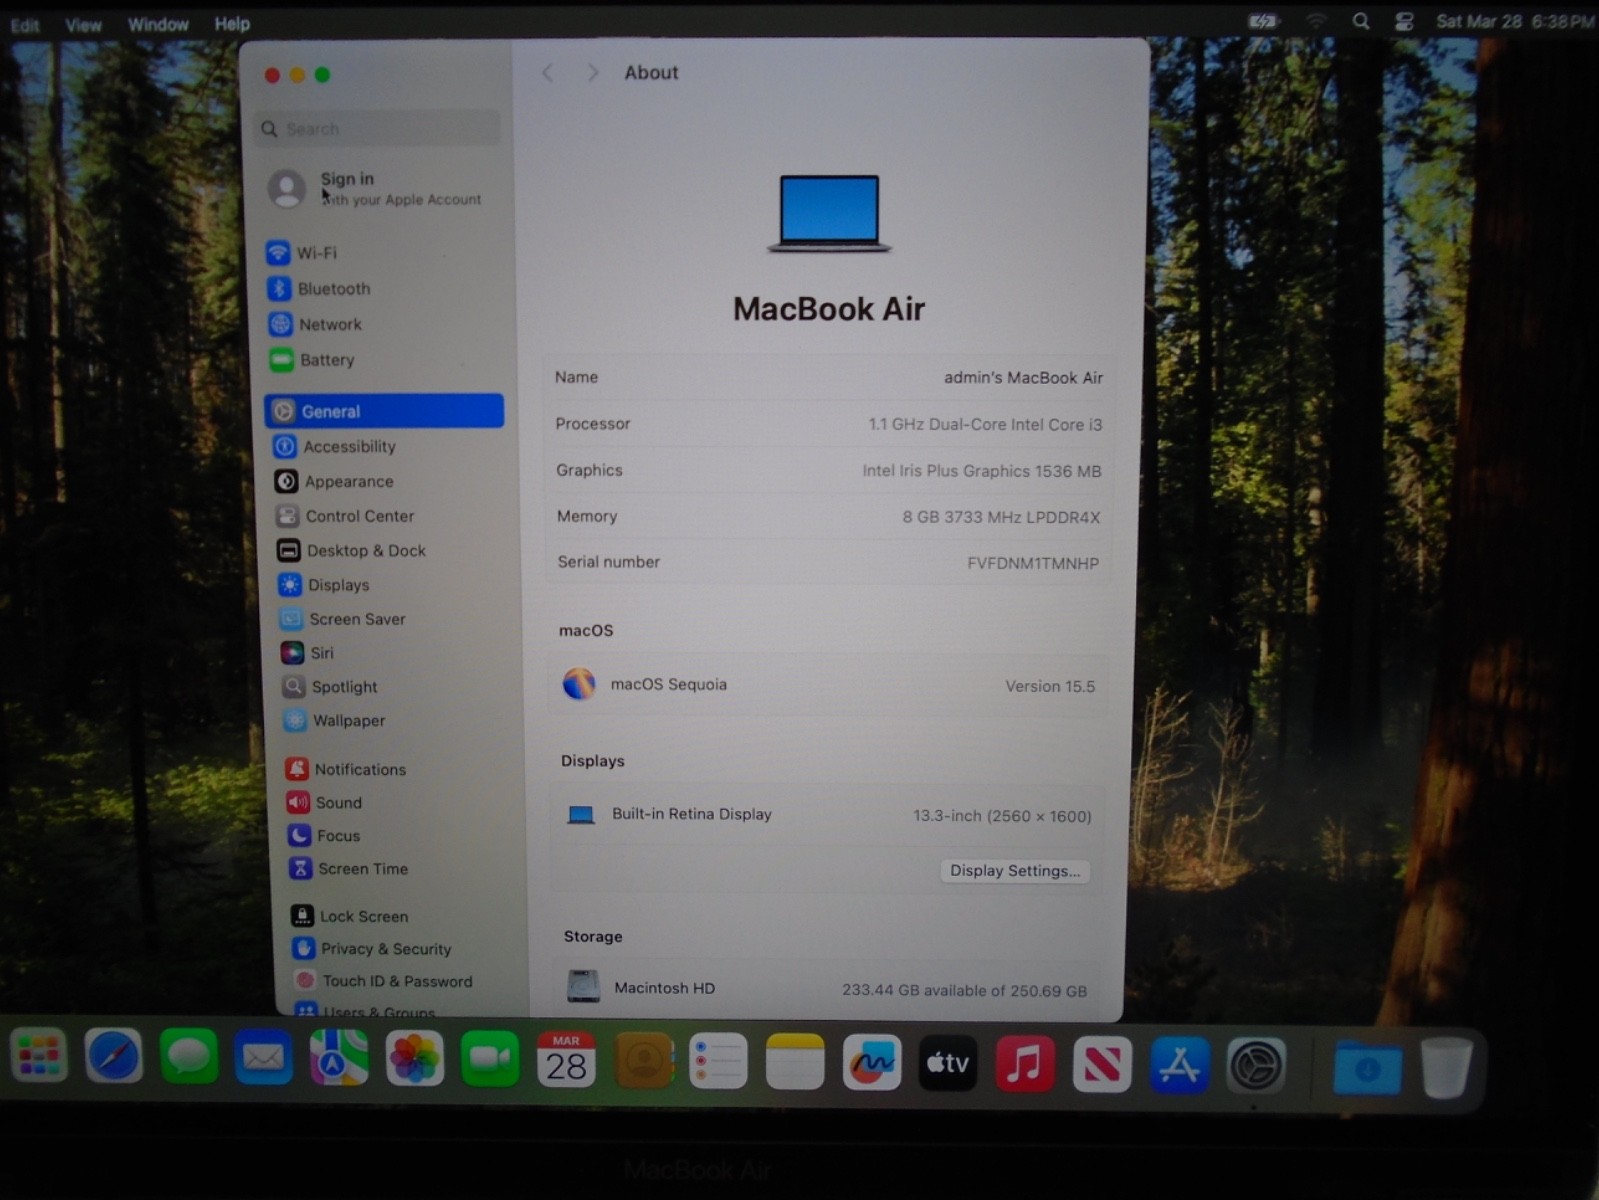
Task: Open the Trash in the Dock
Action: pos(1446,1068)
